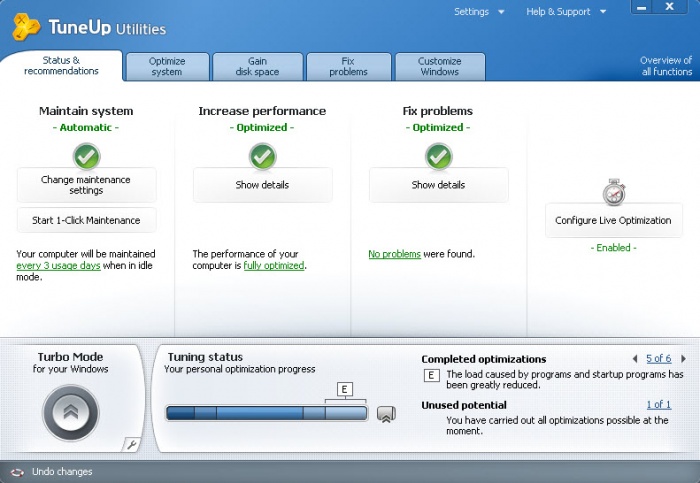Viewport: 700px width, 483px height.
Task: Switch to the Optimize system tab
Action: pos(167,67)
